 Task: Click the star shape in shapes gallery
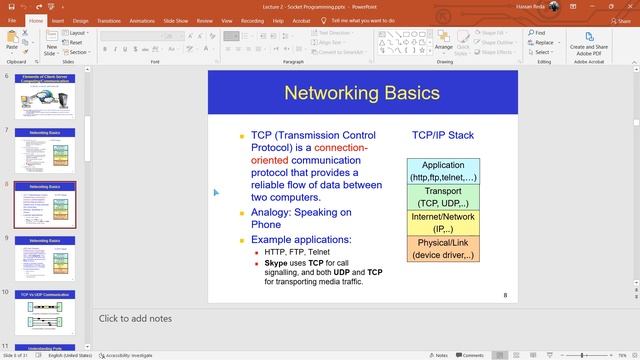pyautogui.click(x=422, y=51)
